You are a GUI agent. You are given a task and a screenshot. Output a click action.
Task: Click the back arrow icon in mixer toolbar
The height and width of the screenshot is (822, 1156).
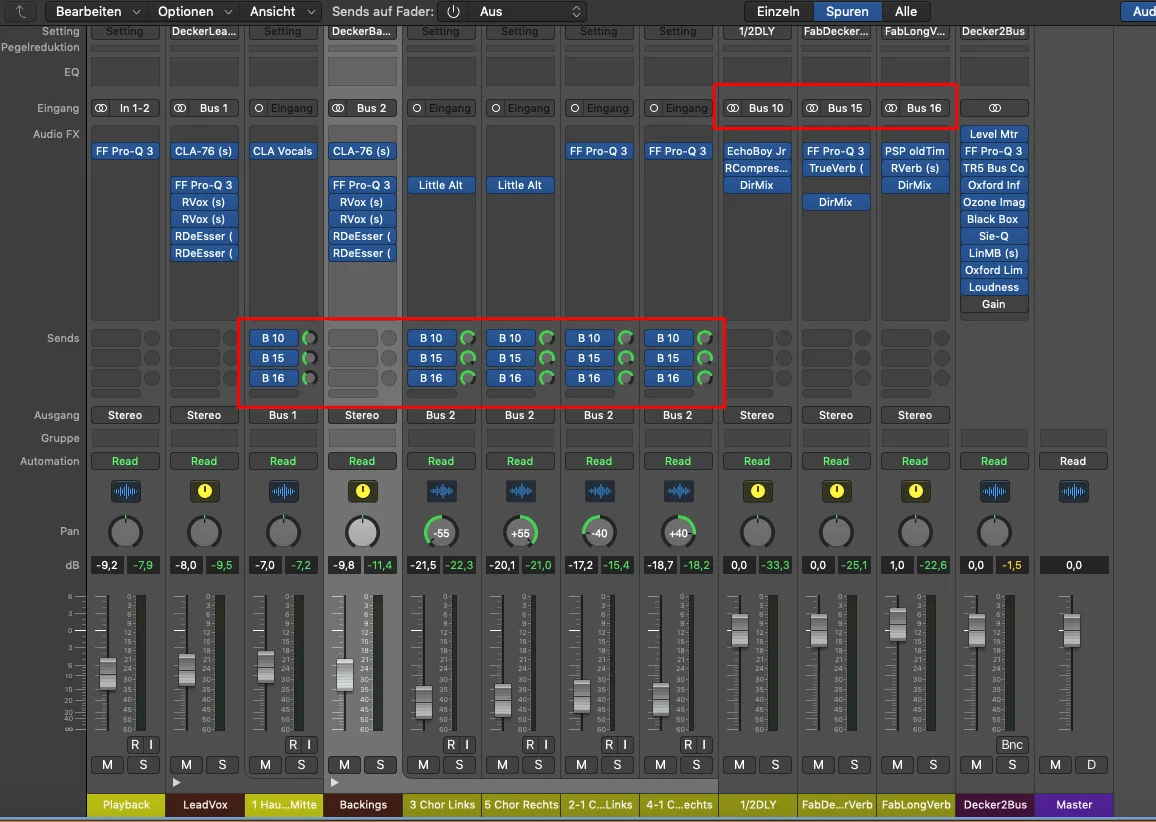tap(21, 11)
